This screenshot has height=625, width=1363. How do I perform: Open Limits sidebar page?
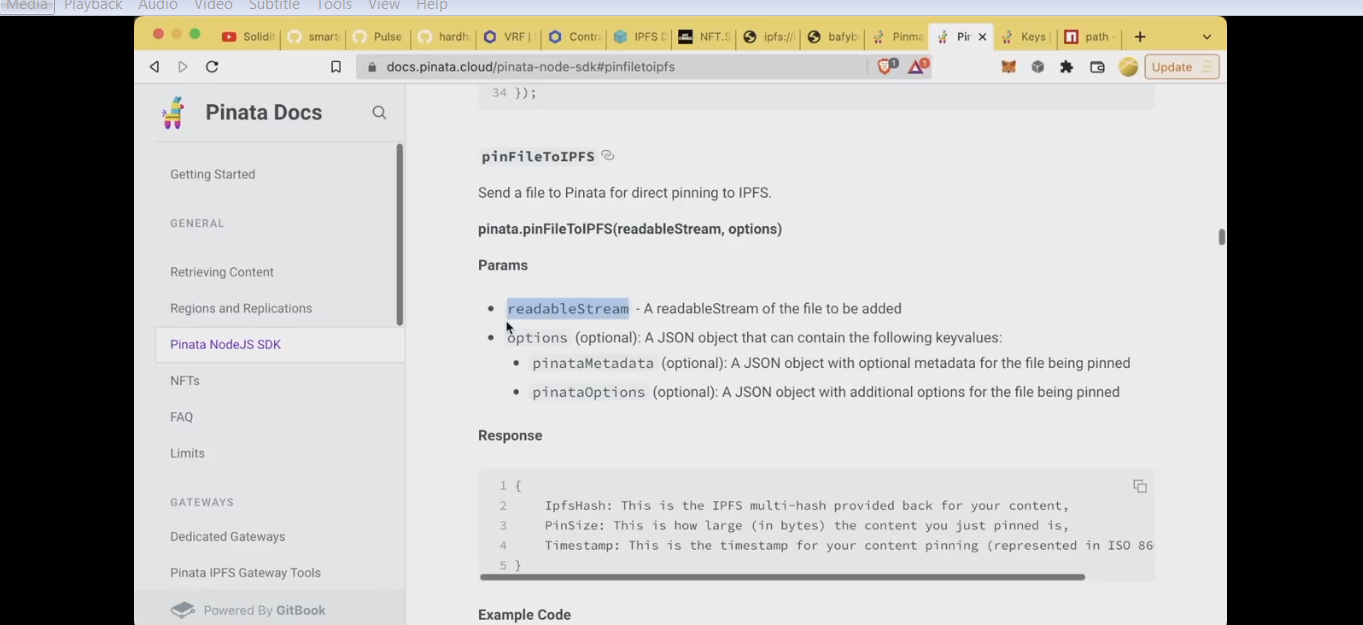(187, 453)
